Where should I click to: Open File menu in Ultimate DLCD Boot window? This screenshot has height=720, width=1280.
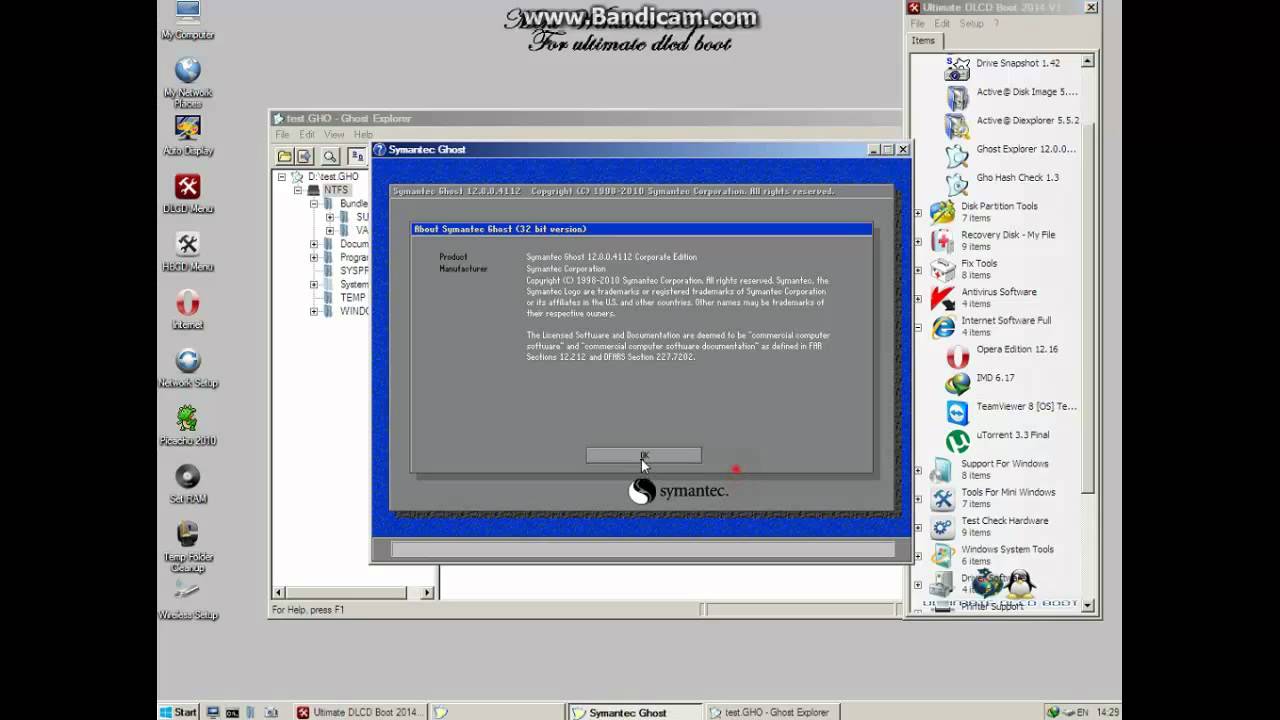[x=916, y=23]
